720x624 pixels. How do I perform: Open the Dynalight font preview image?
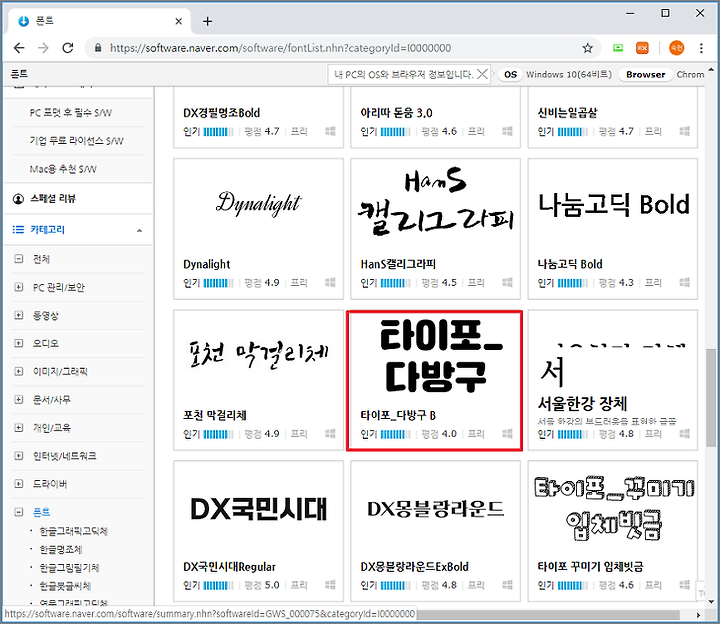(x=259, y=203)
